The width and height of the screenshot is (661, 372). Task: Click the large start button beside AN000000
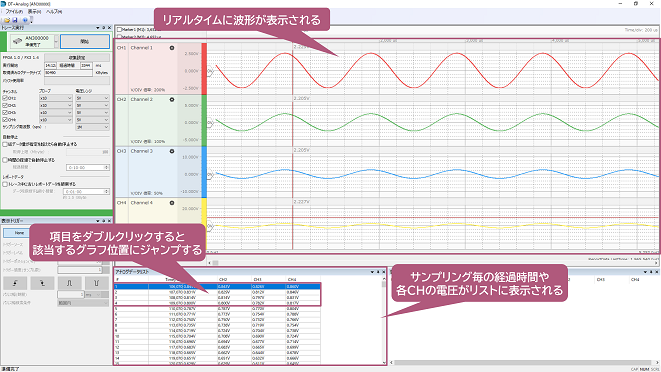tap(85, 41)
